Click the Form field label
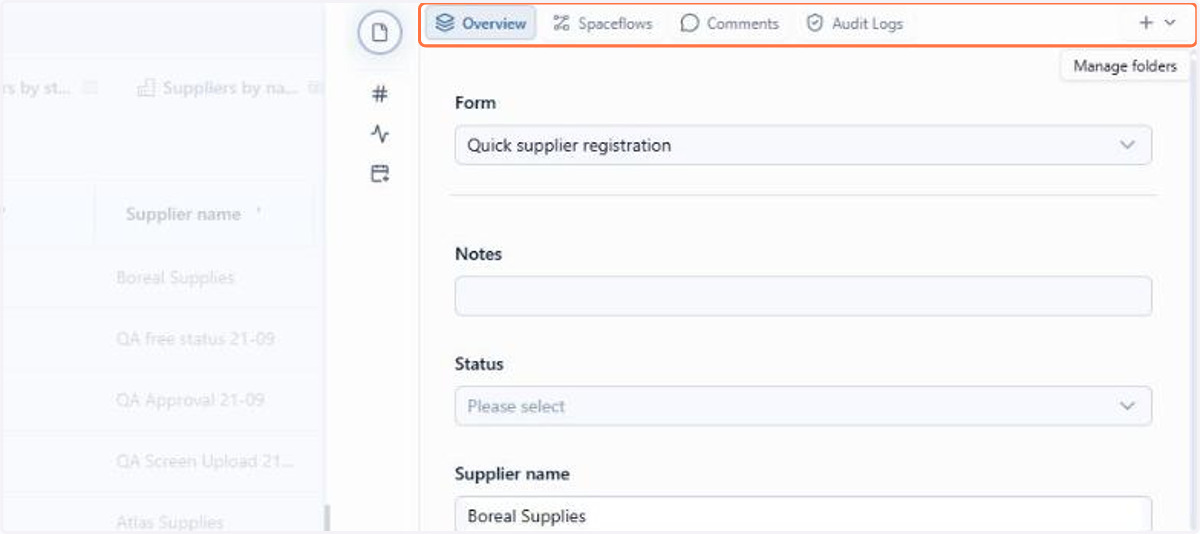This screenshot has width=1200, height=534. pos(475,103)
